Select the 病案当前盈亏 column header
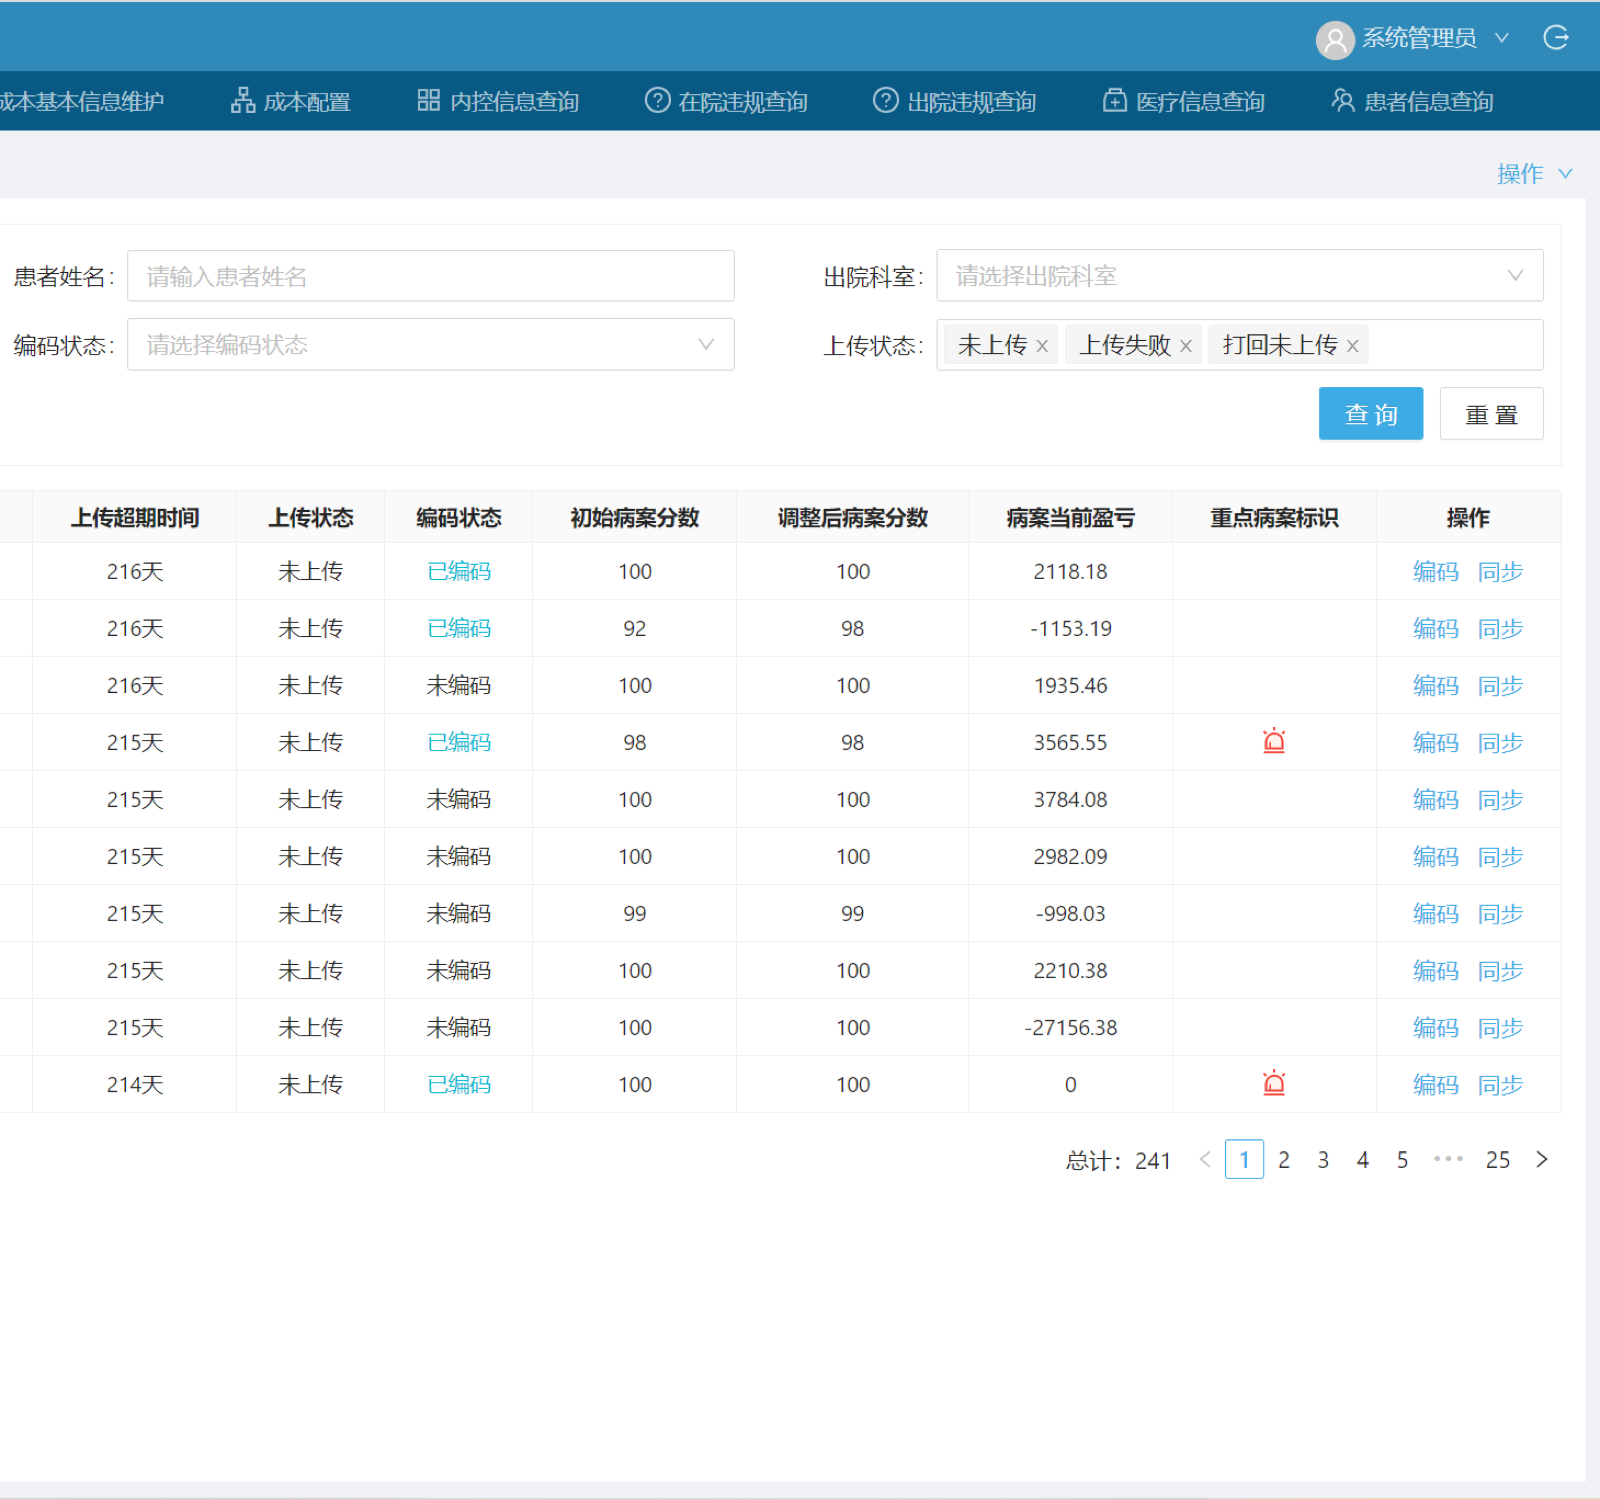Screen dimensions: 1600x1499 [x=1070, y=517]
